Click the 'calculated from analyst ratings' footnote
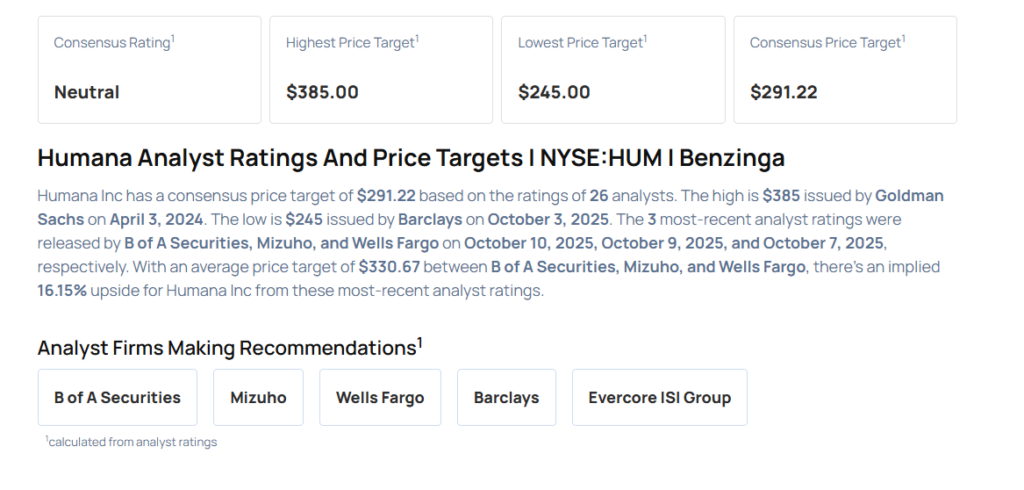1024x490 pixels. tap(132, 442)
